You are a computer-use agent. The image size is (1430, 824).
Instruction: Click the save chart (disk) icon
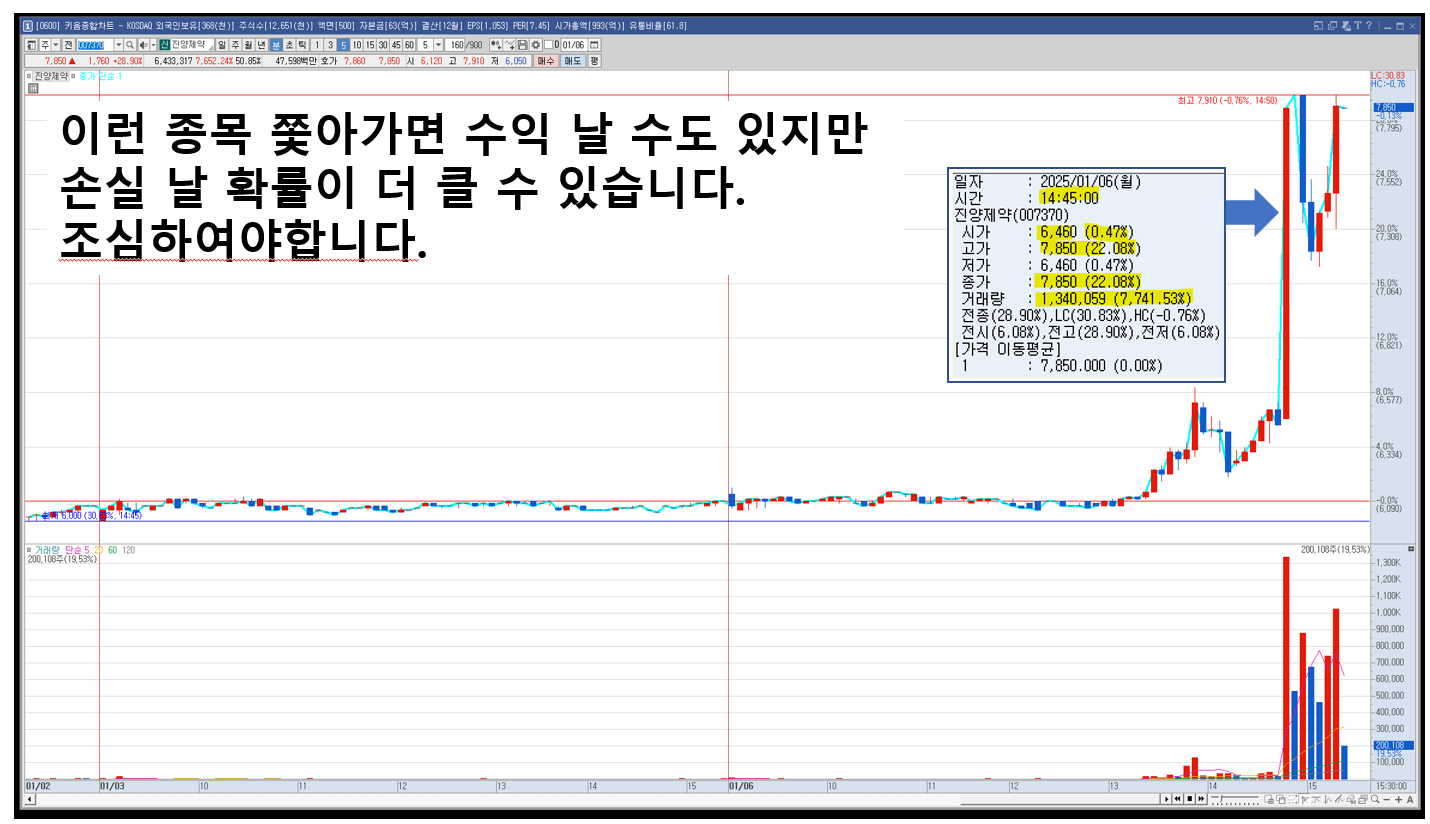coord(522,46)
